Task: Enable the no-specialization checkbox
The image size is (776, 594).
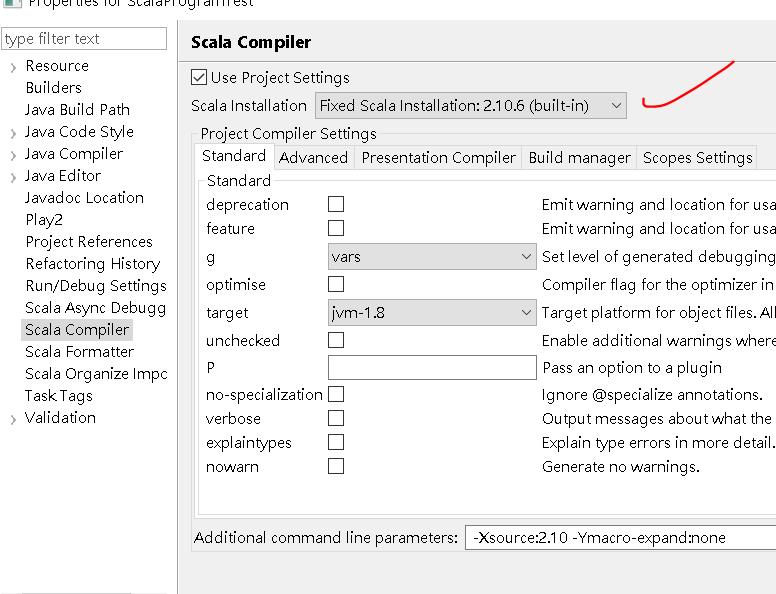Action: (x=336, y=394)
